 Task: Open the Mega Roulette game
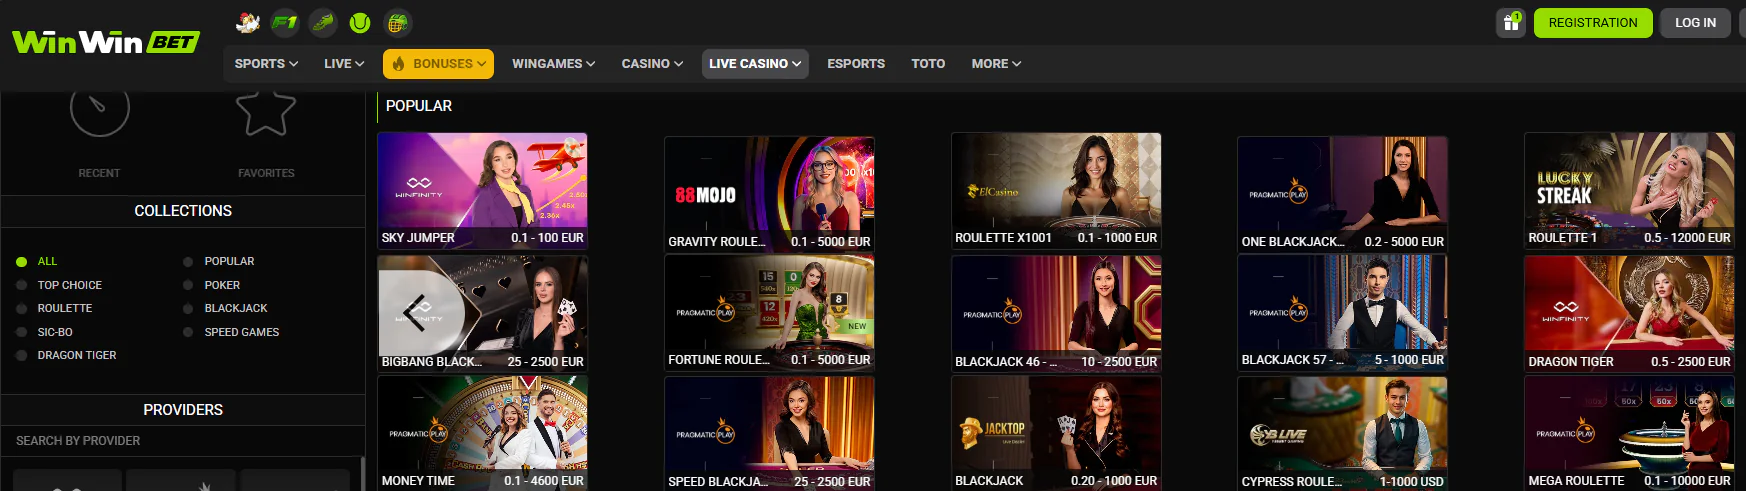[1629, 433]
